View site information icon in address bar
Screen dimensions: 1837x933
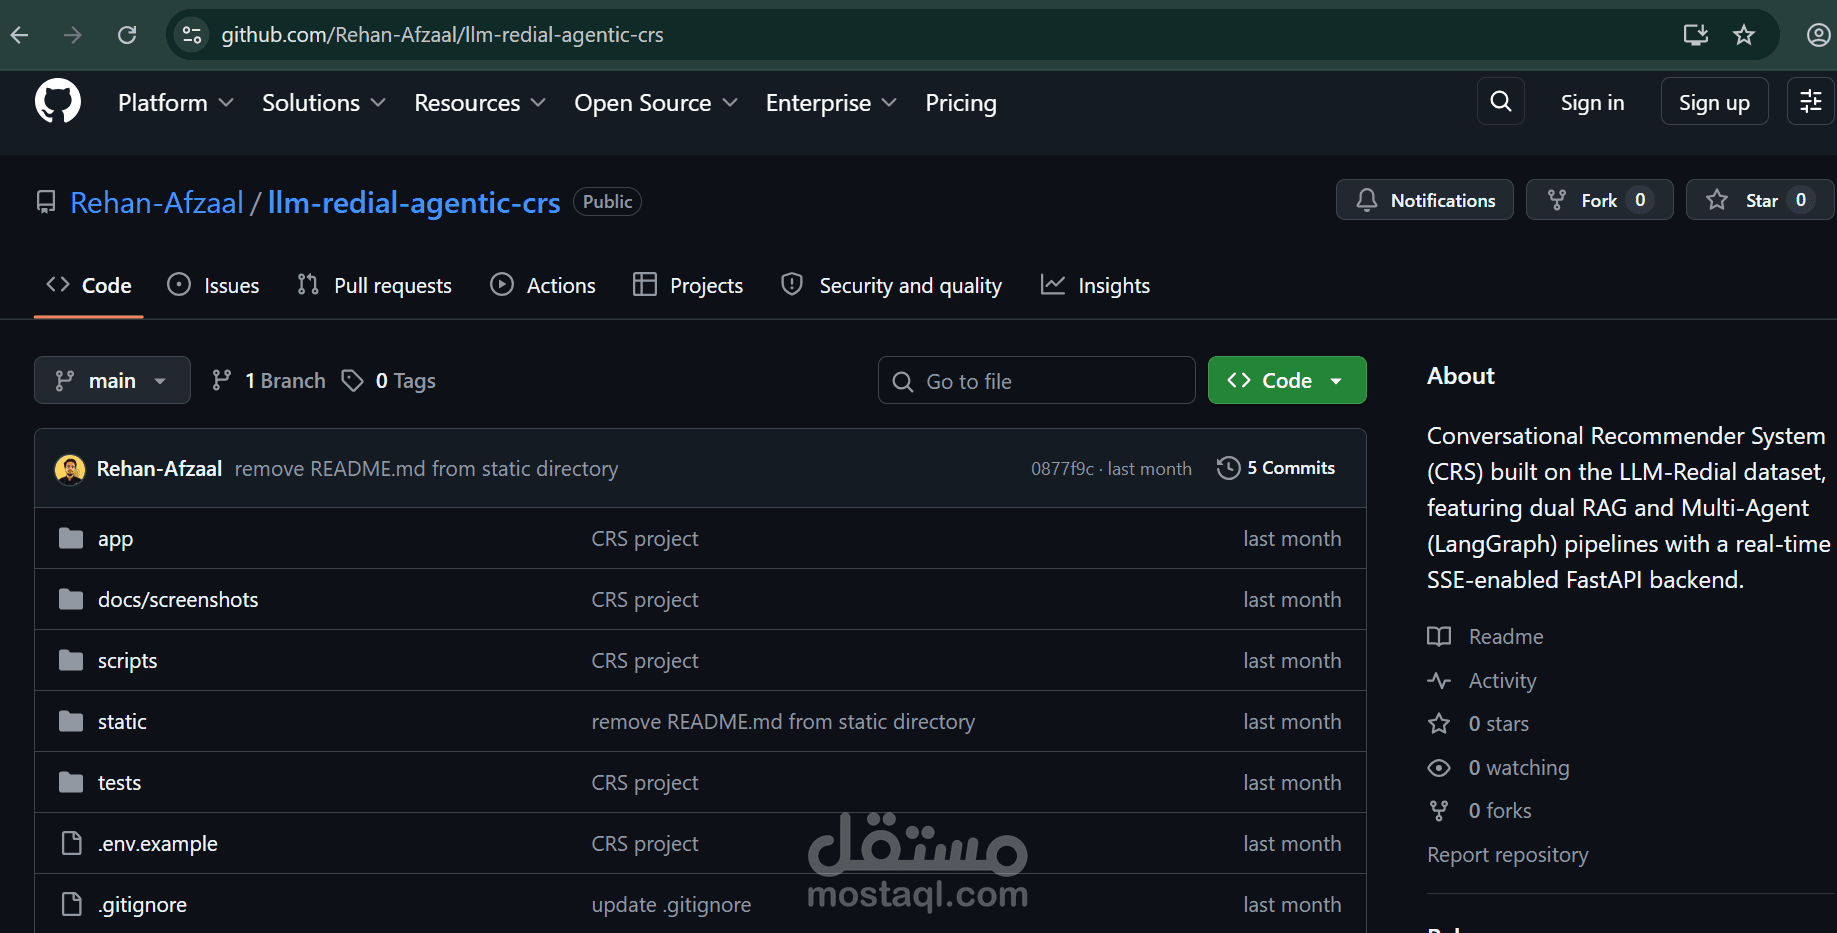(x=191, y=35)
